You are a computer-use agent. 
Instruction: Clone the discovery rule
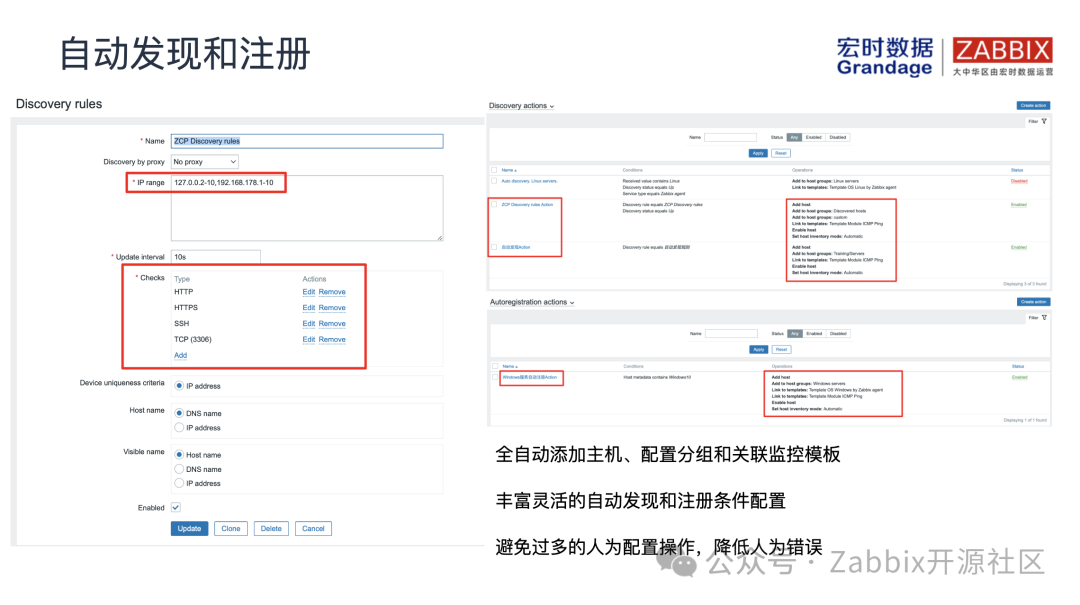click(231, 529)
